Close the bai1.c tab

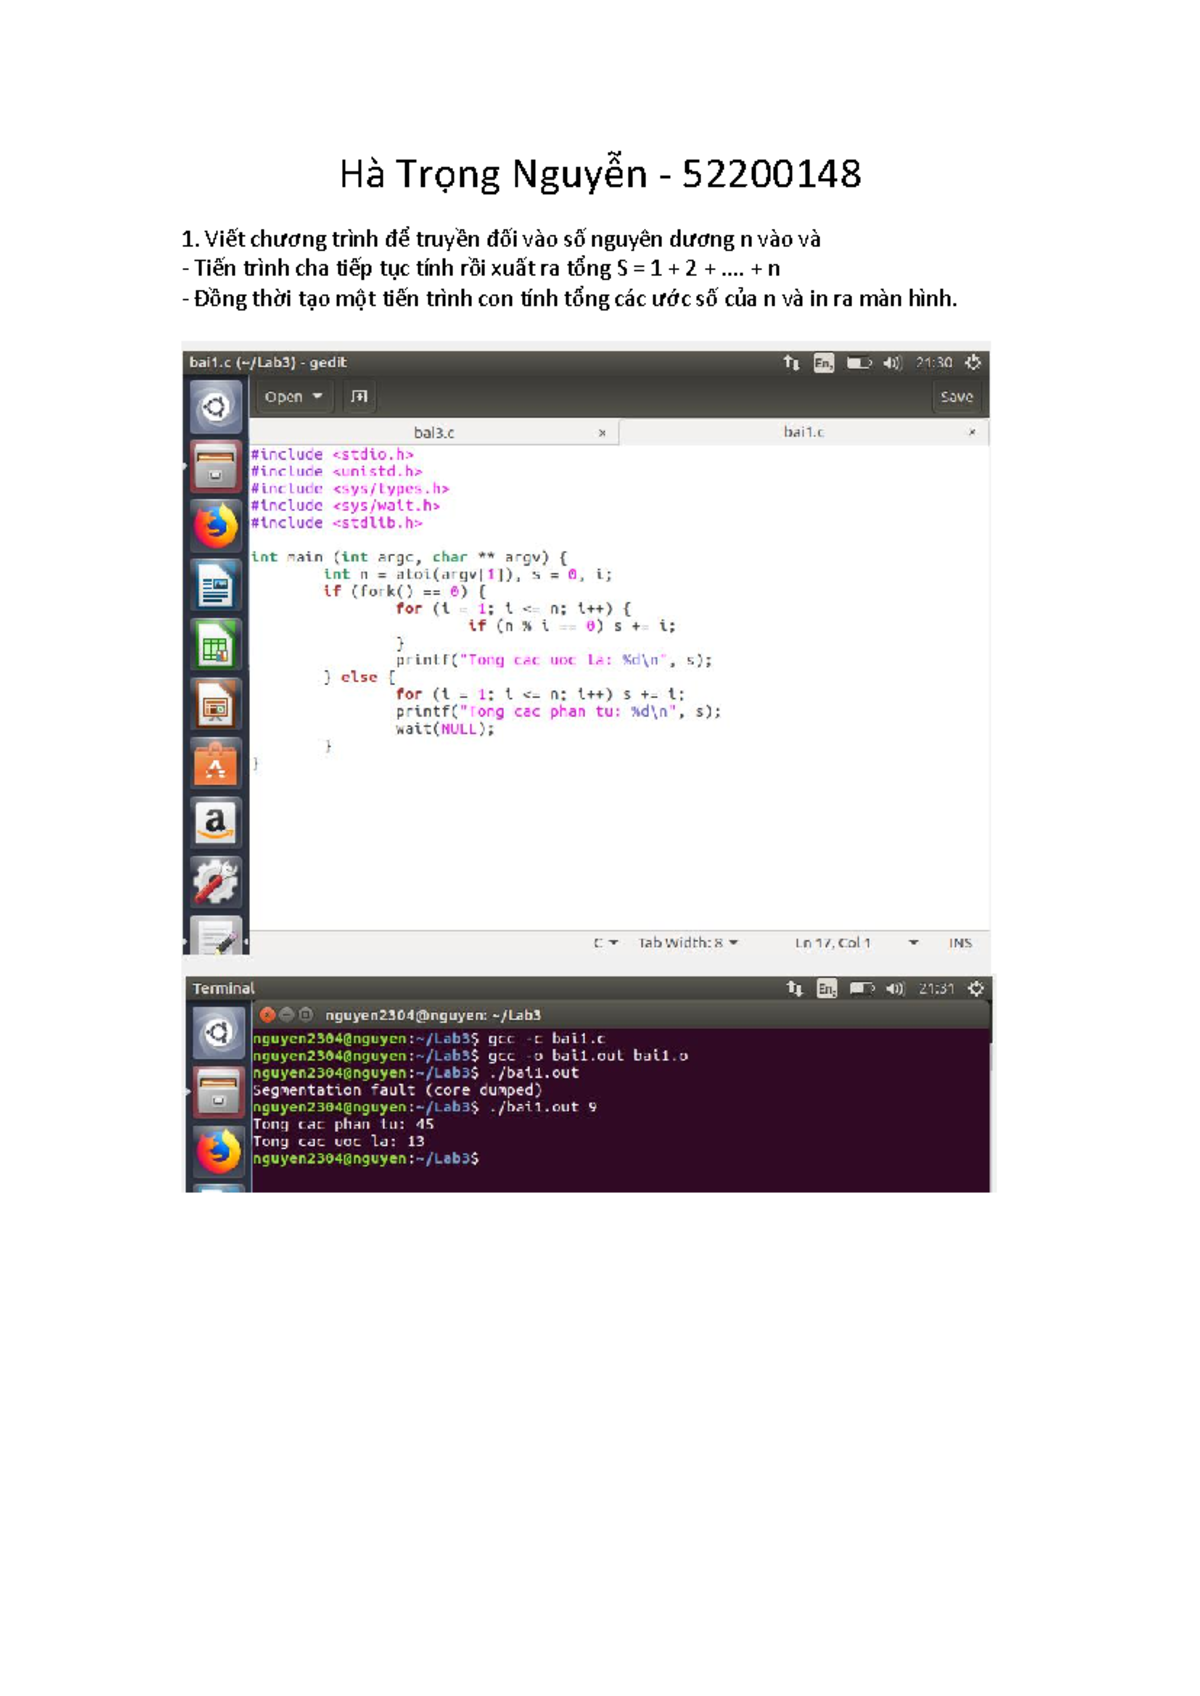point(971,432)
